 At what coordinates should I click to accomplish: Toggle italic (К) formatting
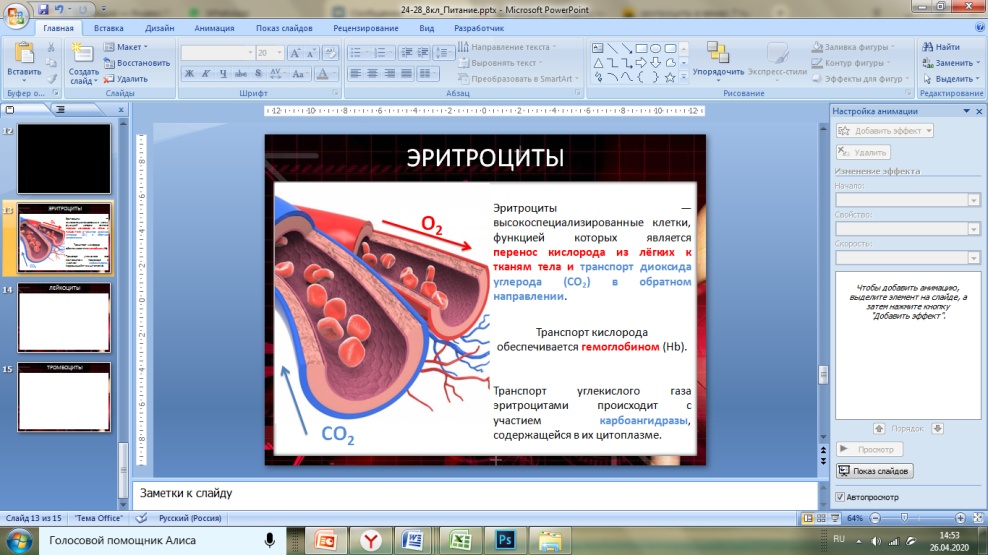[x=206, y=73]
